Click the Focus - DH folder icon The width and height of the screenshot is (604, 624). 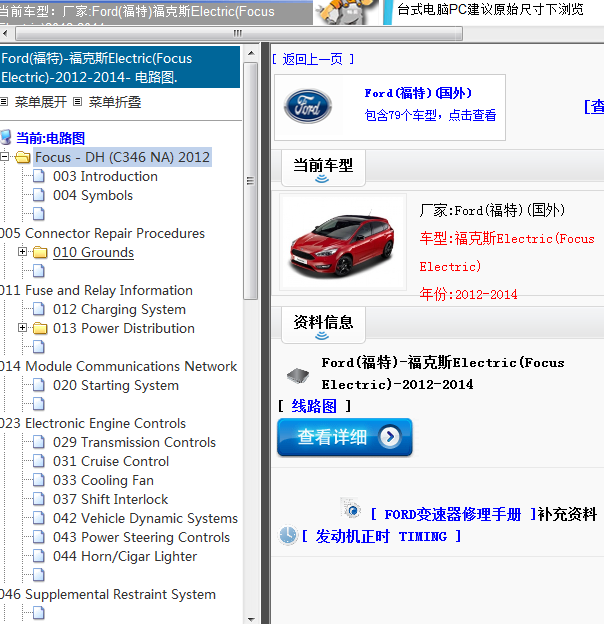[23, 157]
